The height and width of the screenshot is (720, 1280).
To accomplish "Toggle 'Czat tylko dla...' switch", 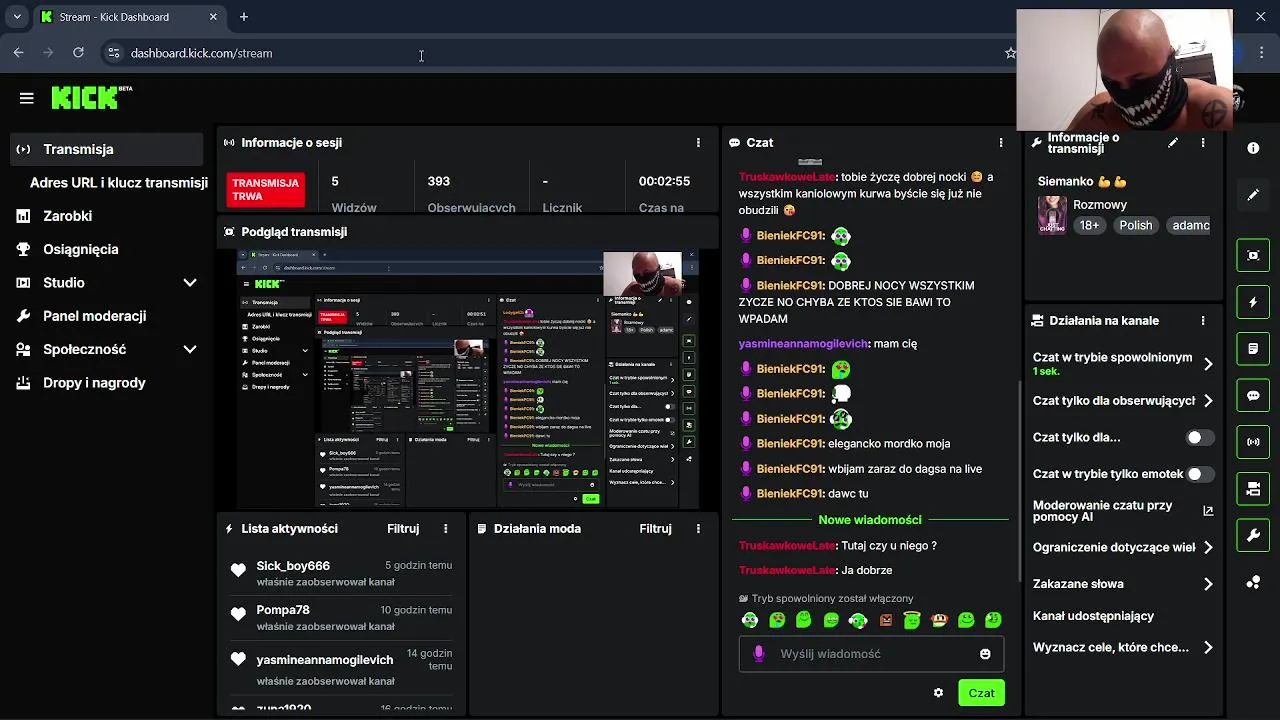I will (x=1200, y=438).
